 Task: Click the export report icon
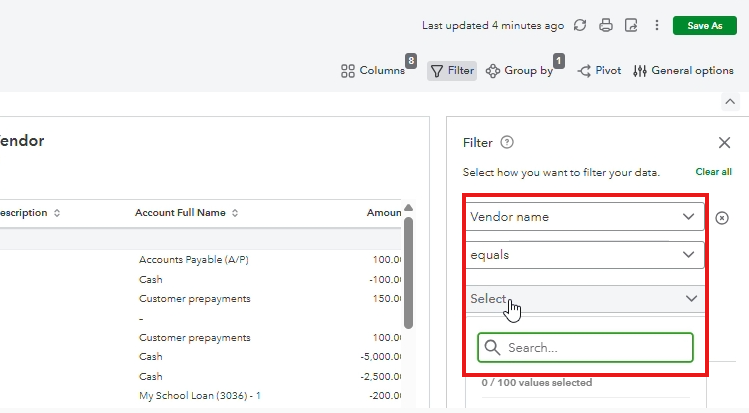click(631, 26)
